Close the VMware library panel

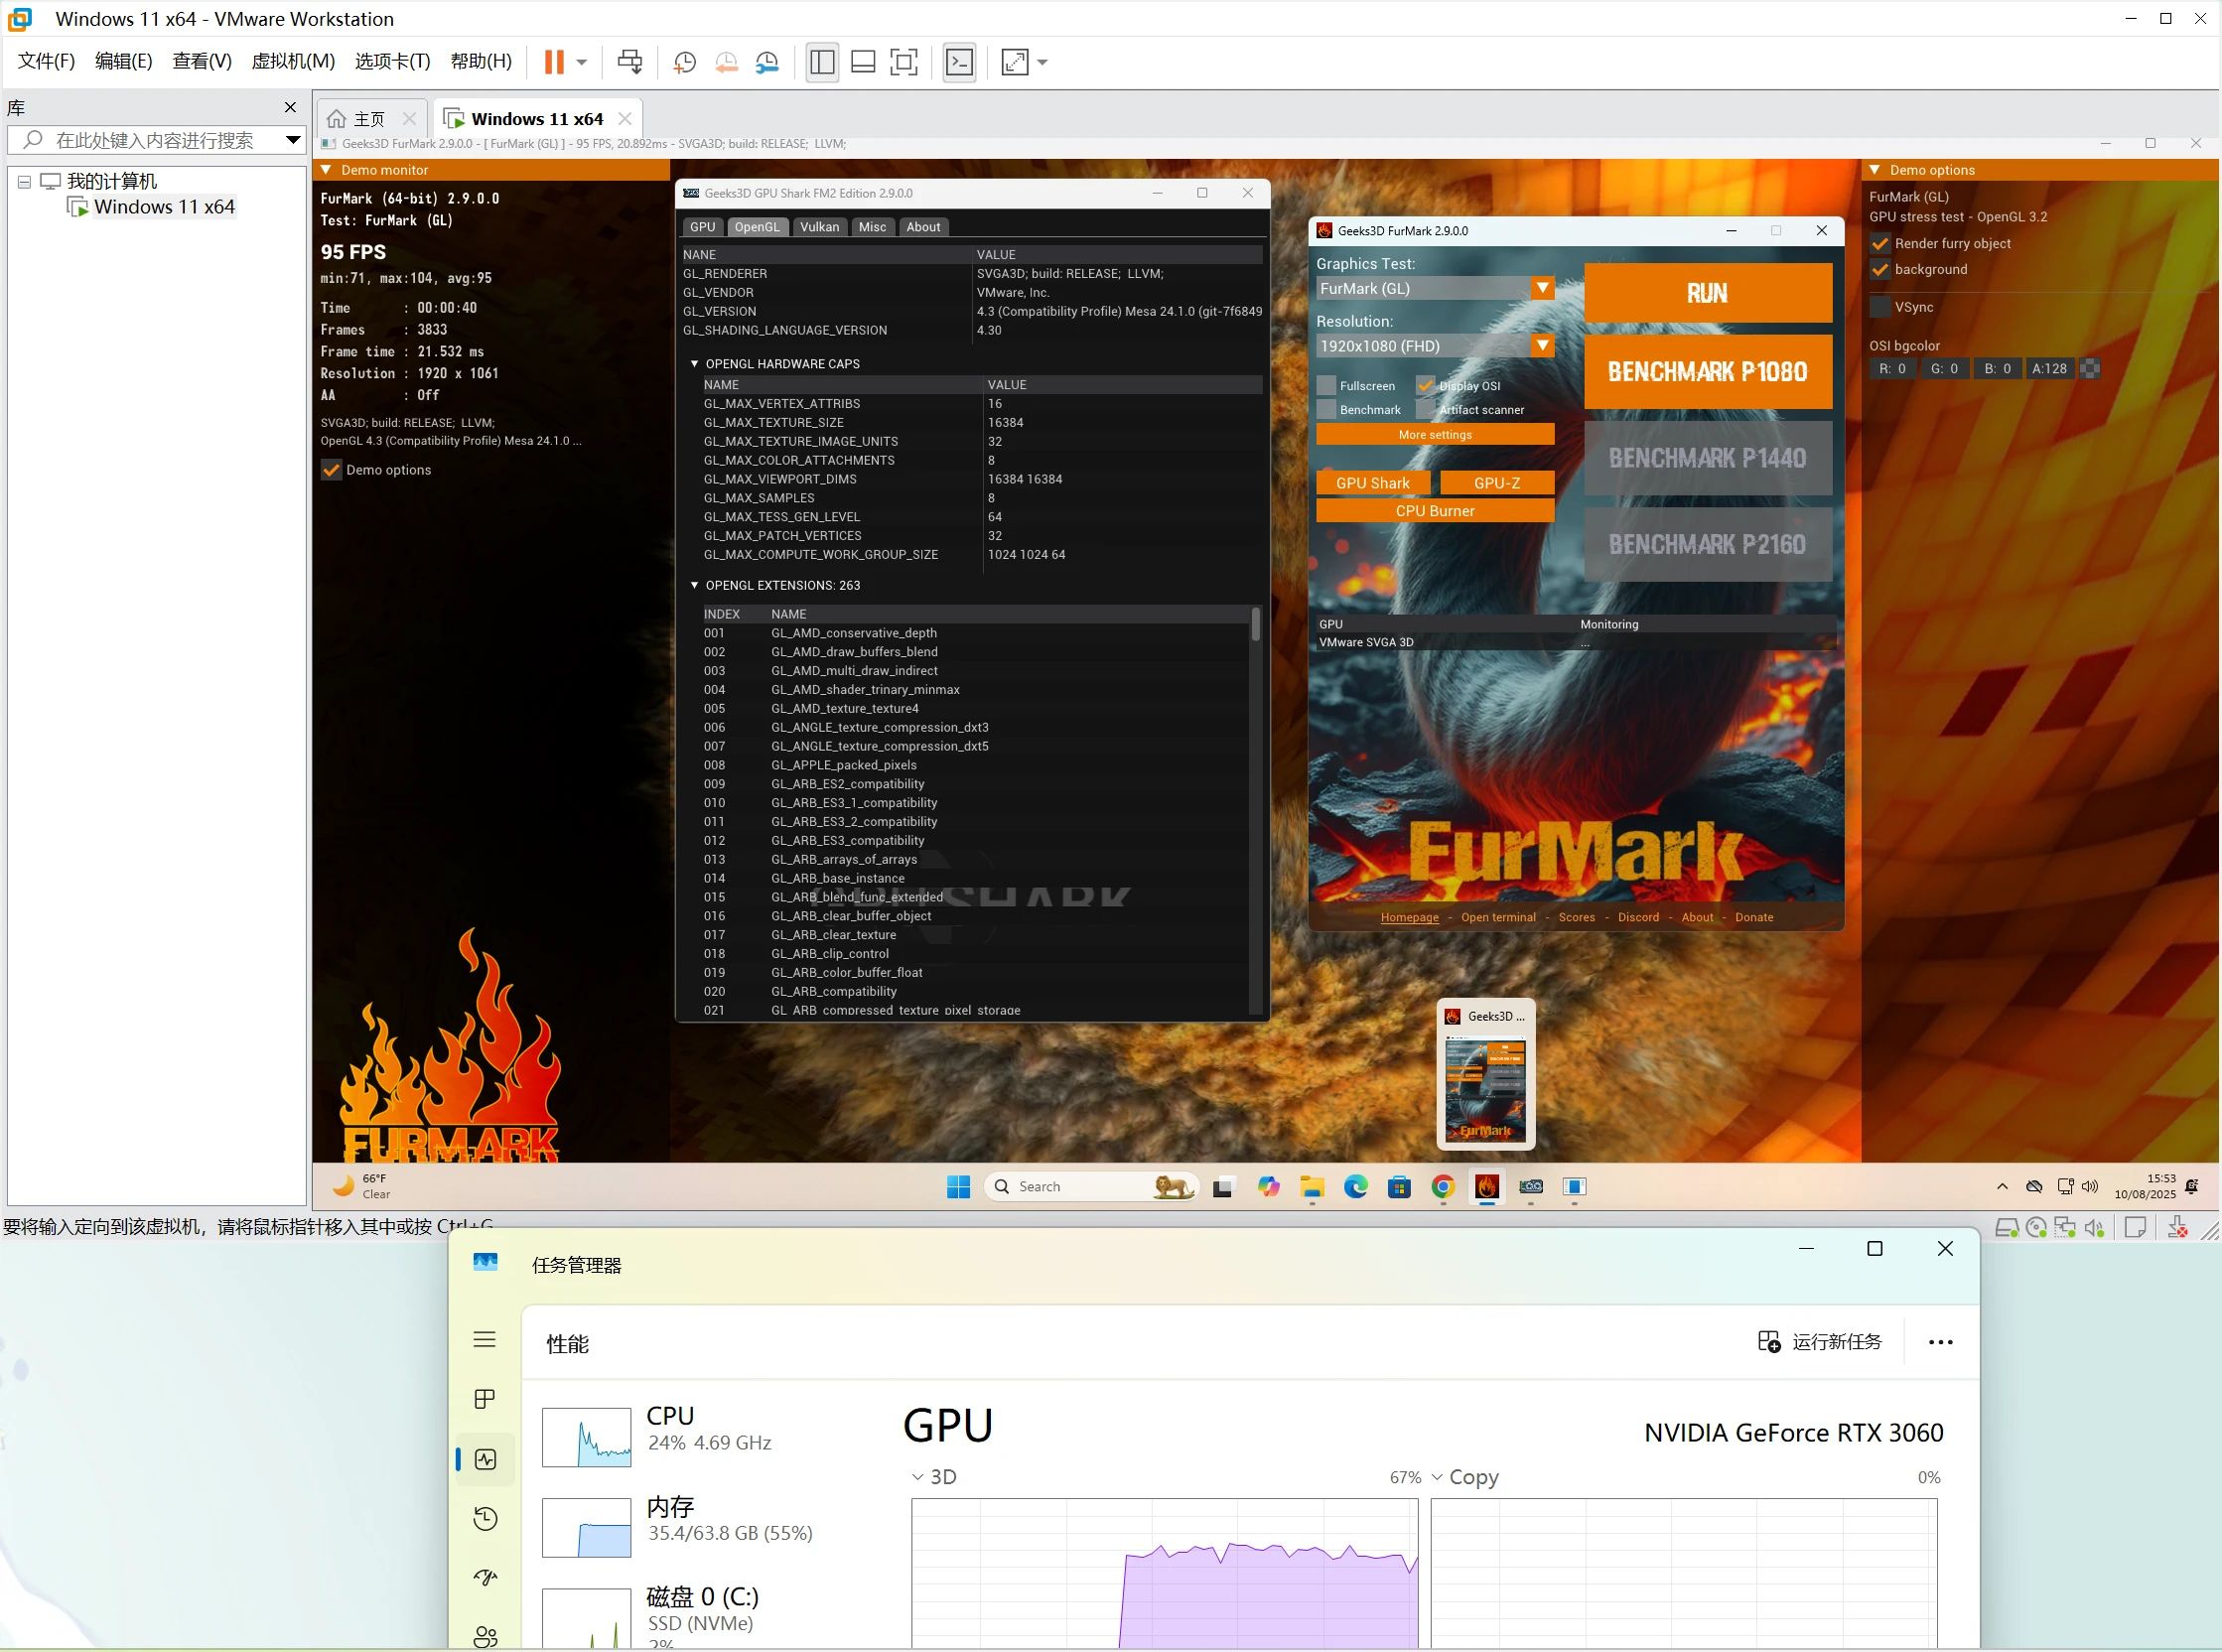pyautogui.click(x=290, y=107)
